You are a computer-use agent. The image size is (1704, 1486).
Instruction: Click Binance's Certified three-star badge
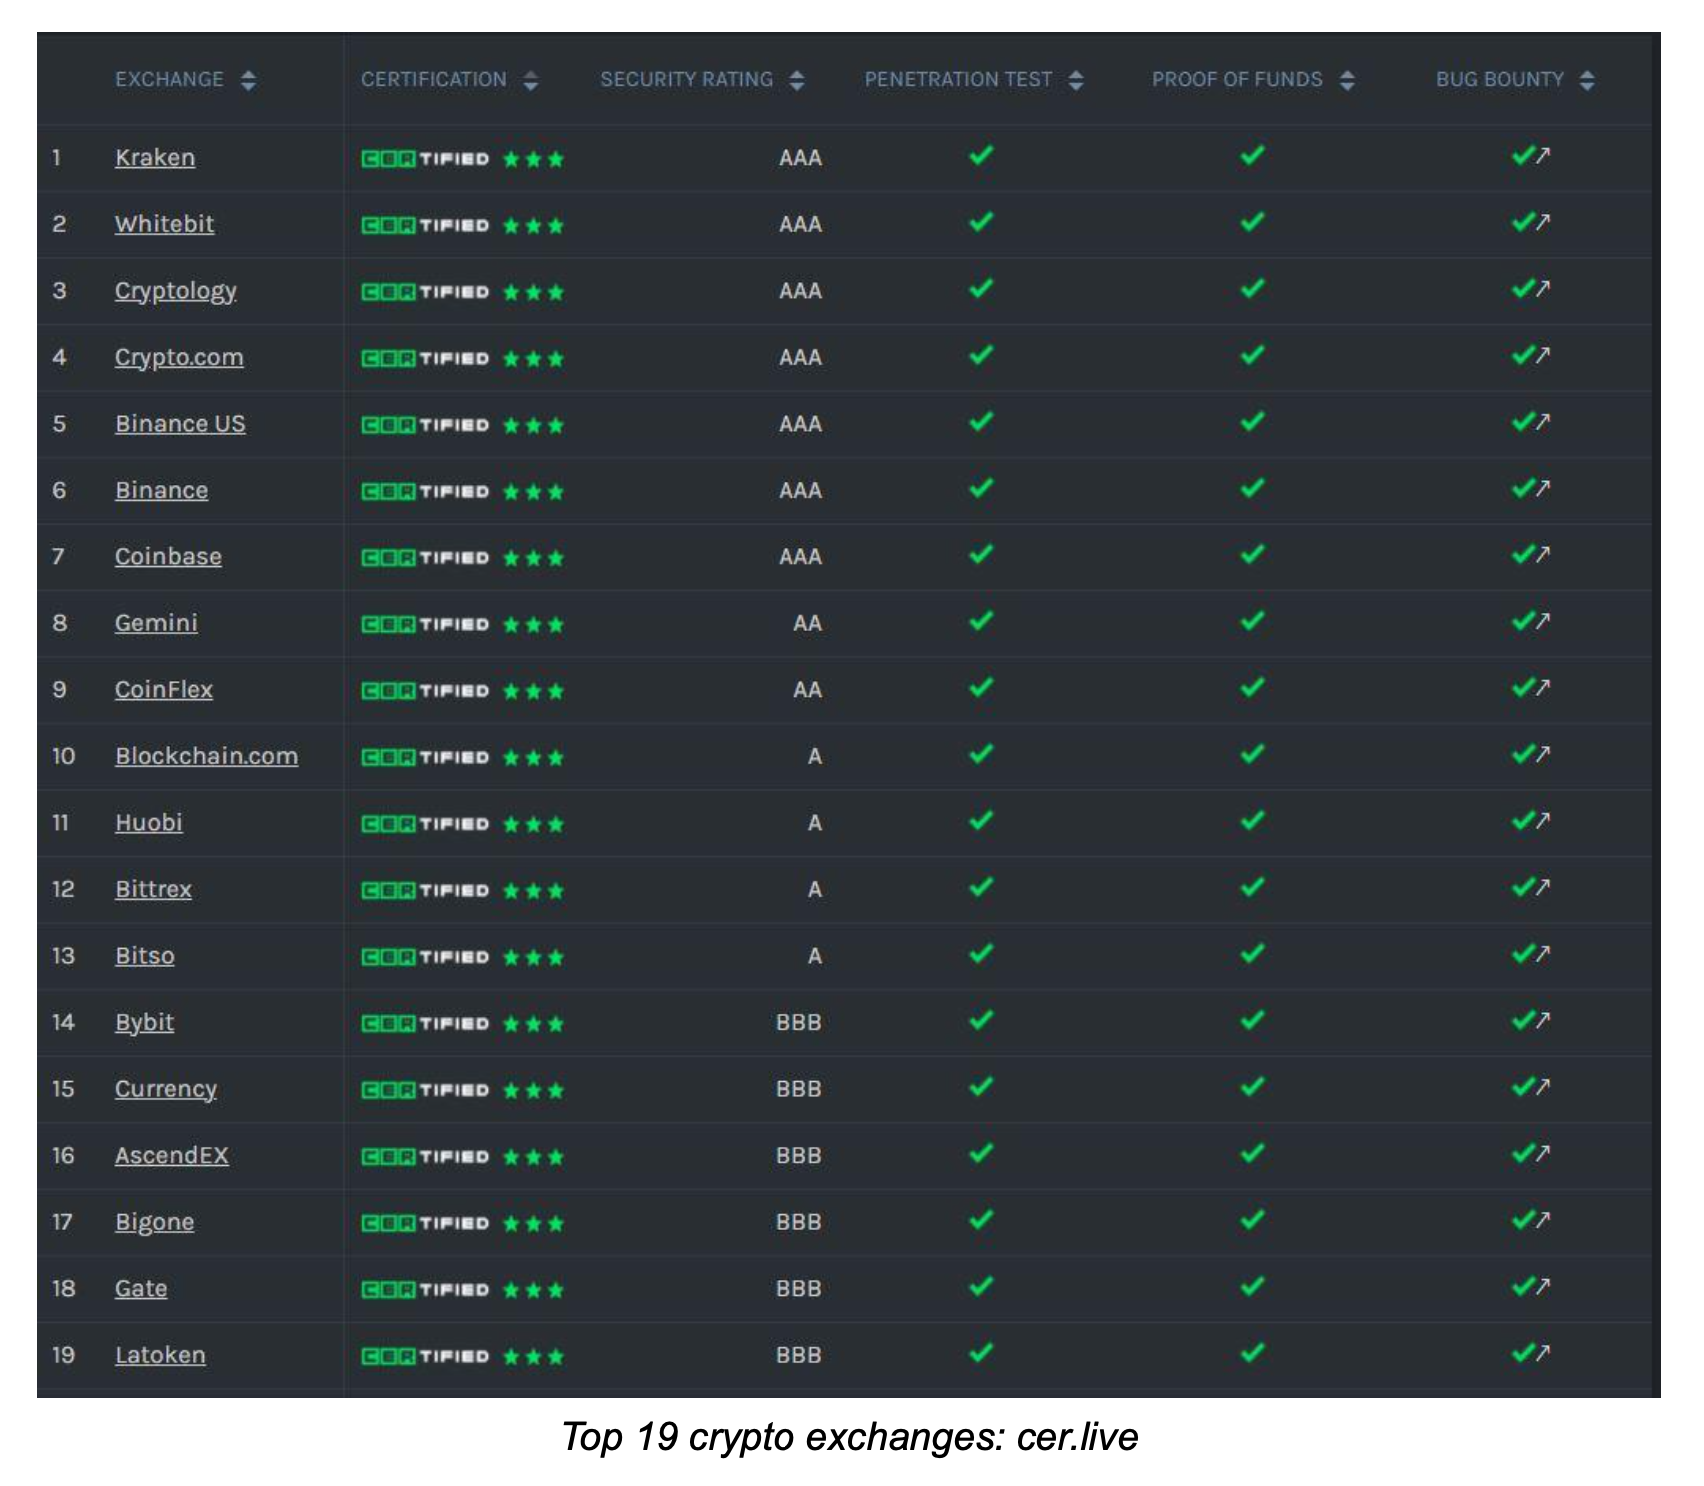[x=462, y=491]
